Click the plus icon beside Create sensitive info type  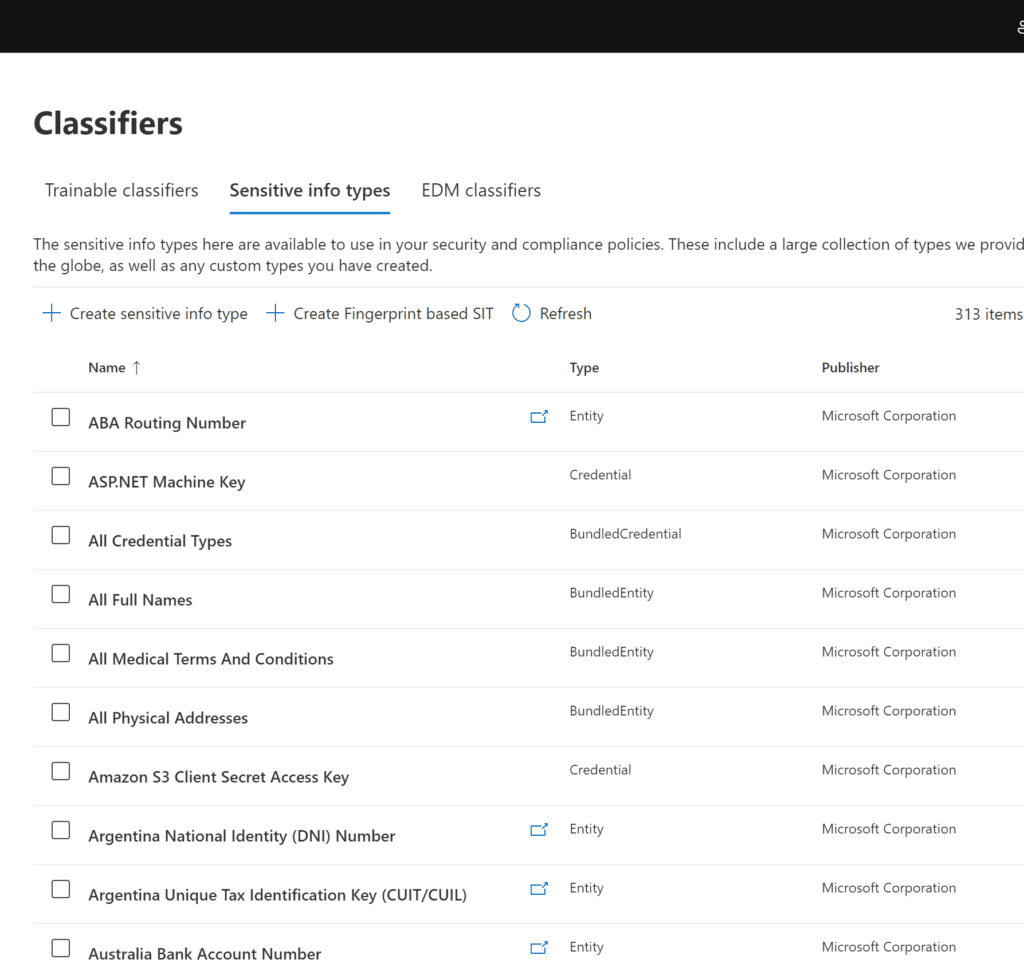pyautogui.click(x=51, y=313)
